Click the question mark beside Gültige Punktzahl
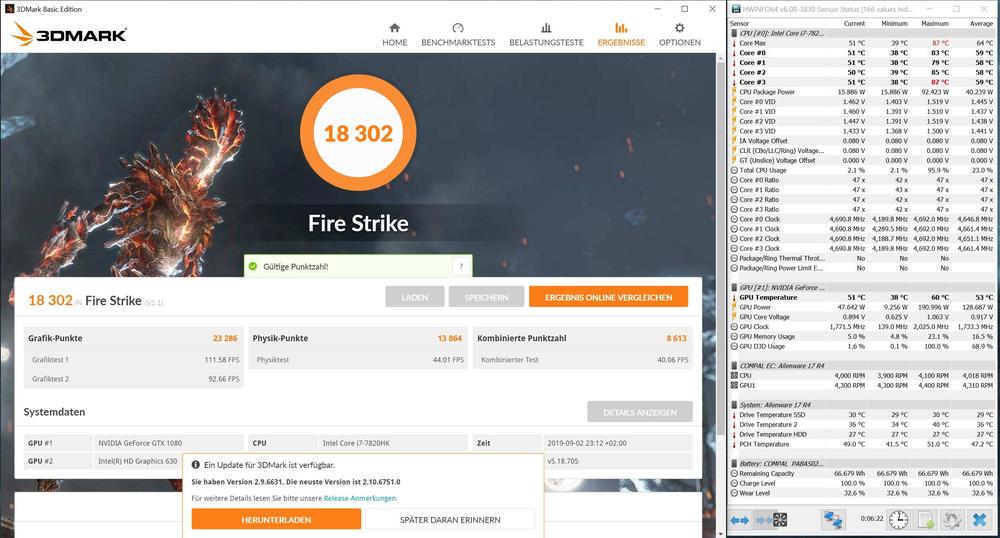The image size is (1000, 538). click(459, 267)
